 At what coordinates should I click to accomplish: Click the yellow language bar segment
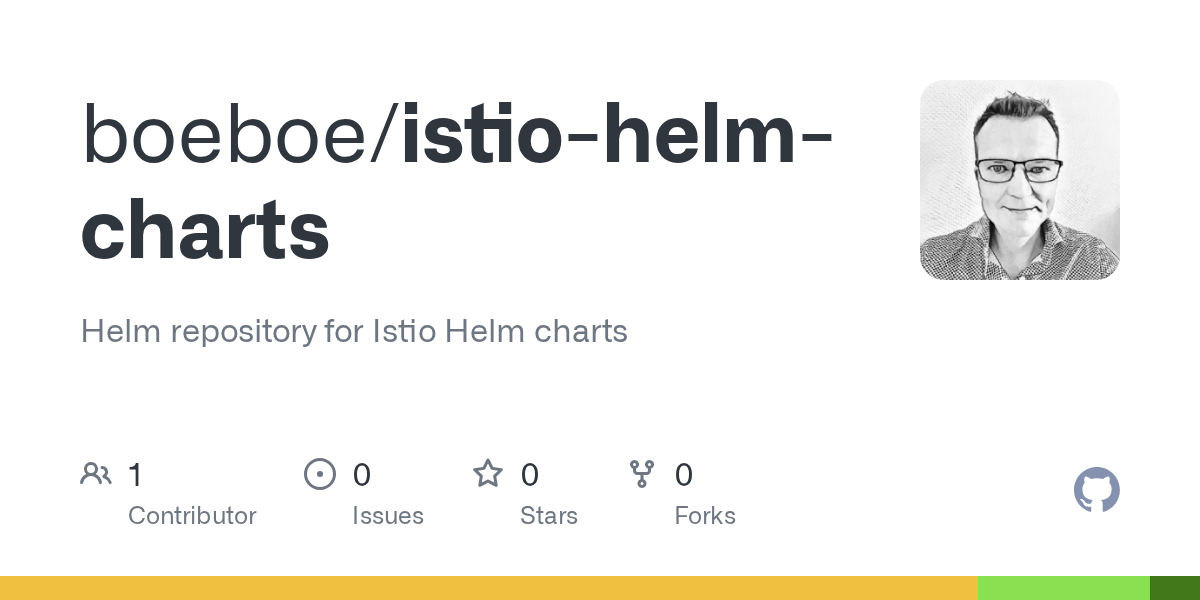pos(489,588)
